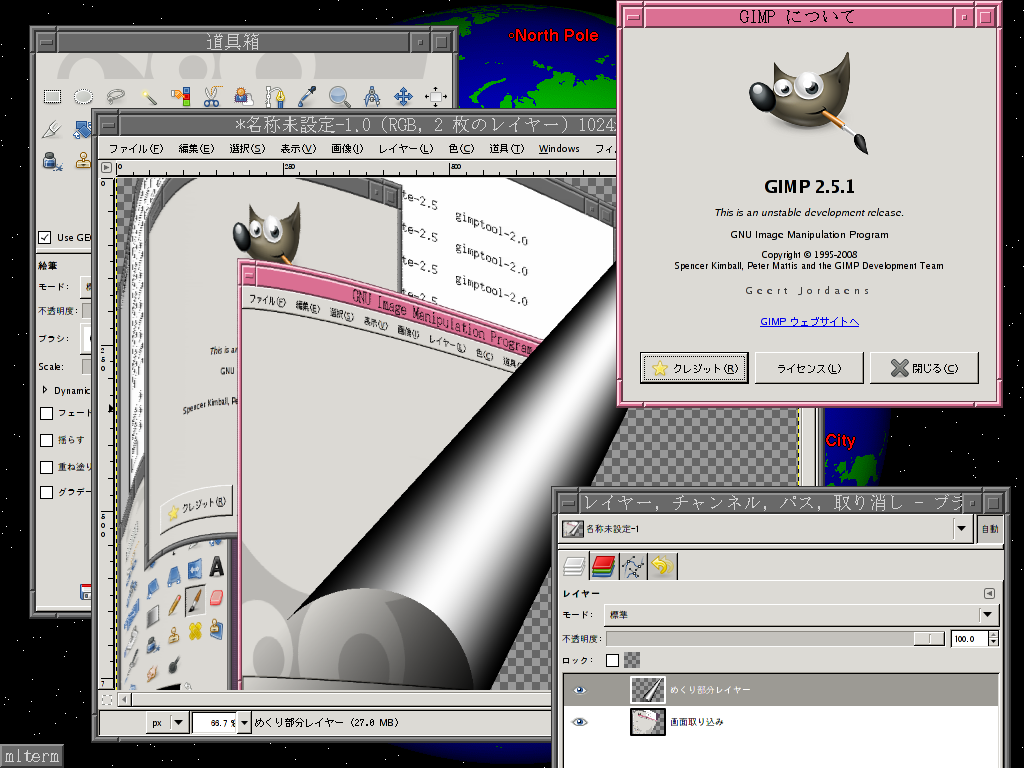
Task: Show the Undo History tab
Action: click(662, 566)
